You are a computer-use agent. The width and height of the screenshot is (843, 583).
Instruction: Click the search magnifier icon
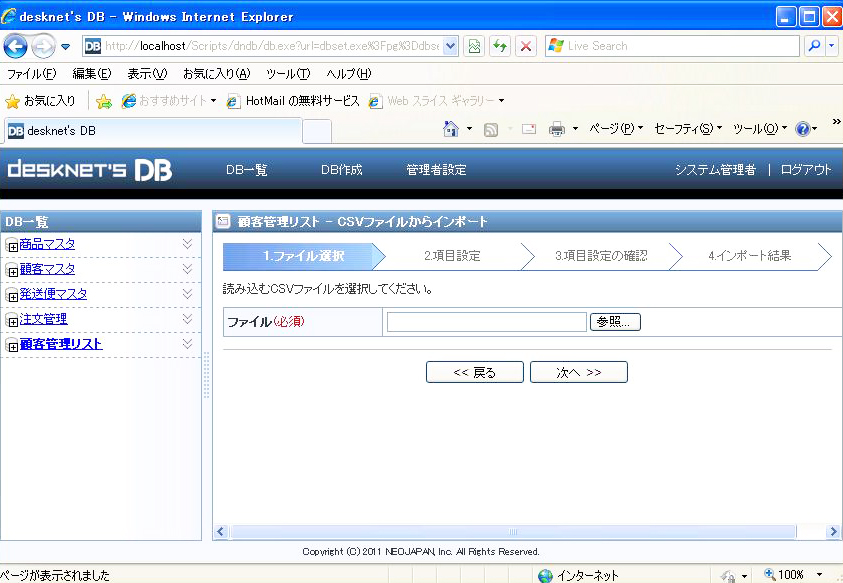[x=814, y=46]
